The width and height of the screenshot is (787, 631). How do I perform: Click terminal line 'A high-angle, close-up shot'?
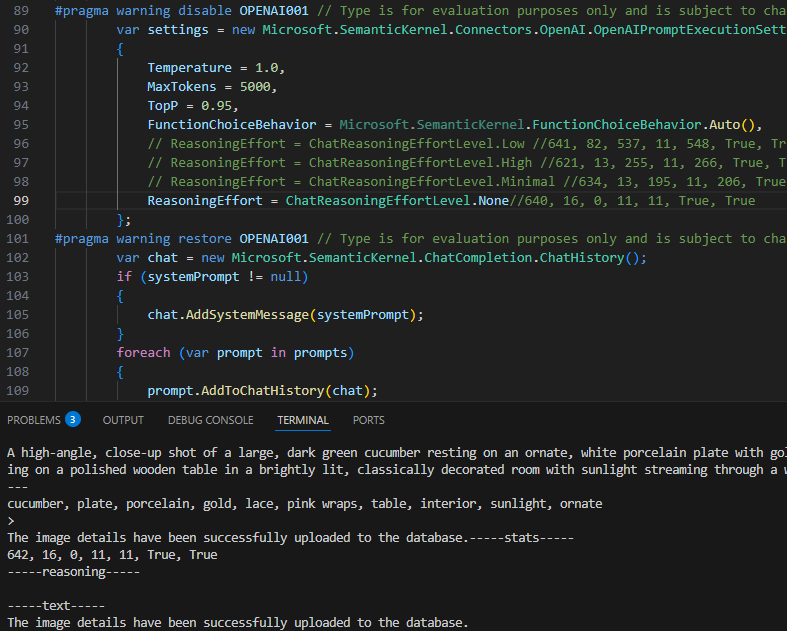pos(397,453)
